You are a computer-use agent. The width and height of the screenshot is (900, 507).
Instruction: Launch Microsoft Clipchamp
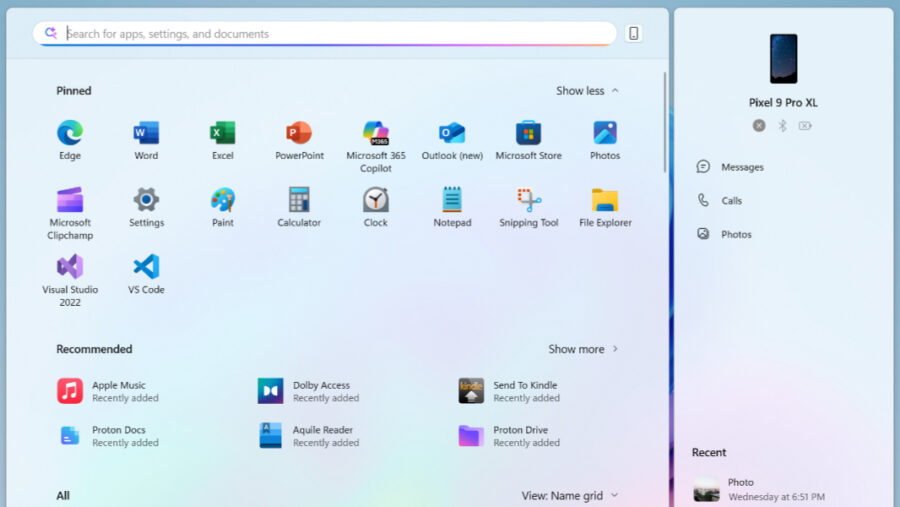(70, 213)
